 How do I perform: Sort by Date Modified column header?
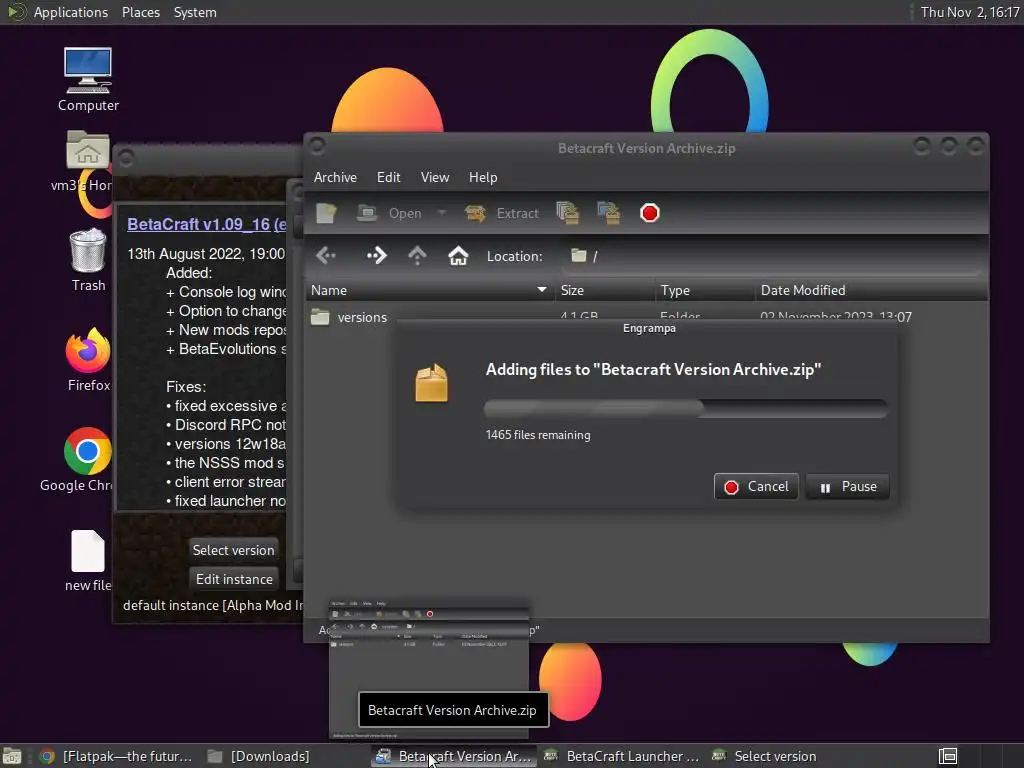pyautogui.click(x=871, y=291)
